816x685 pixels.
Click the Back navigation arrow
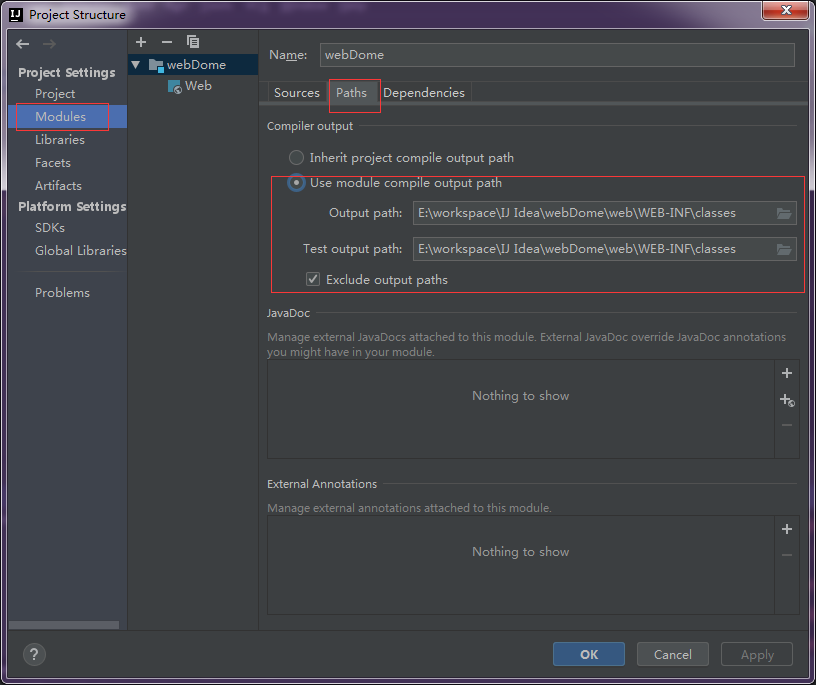click(22, 43)
